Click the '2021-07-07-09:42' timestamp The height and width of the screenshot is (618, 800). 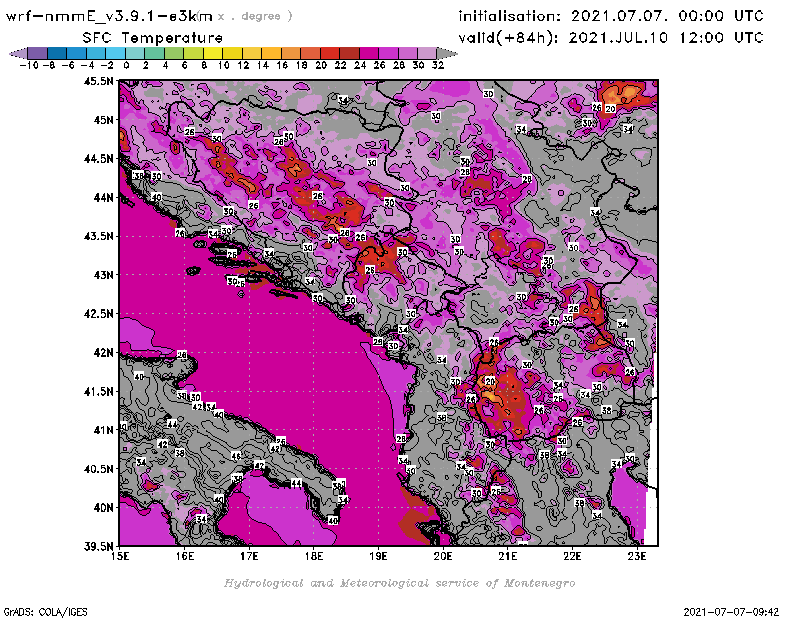(731, 612)
